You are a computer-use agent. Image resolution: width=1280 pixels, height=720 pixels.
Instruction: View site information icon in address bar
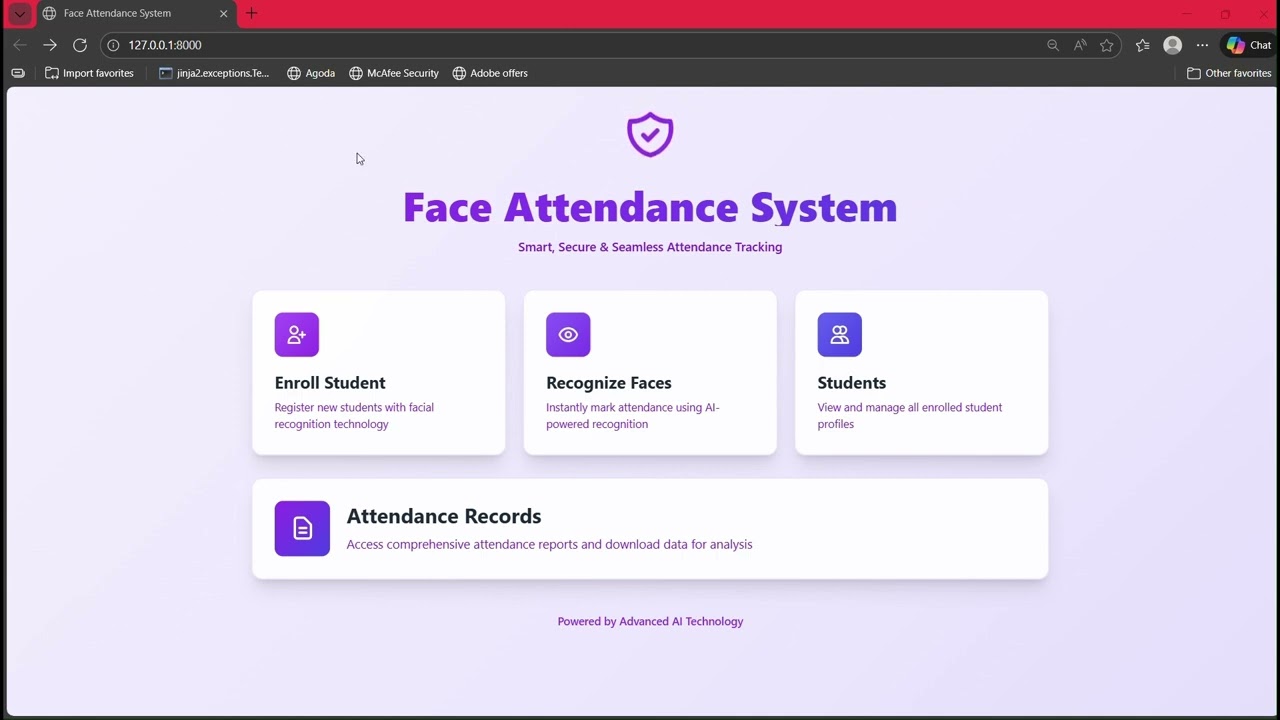[x=113, y=45]
